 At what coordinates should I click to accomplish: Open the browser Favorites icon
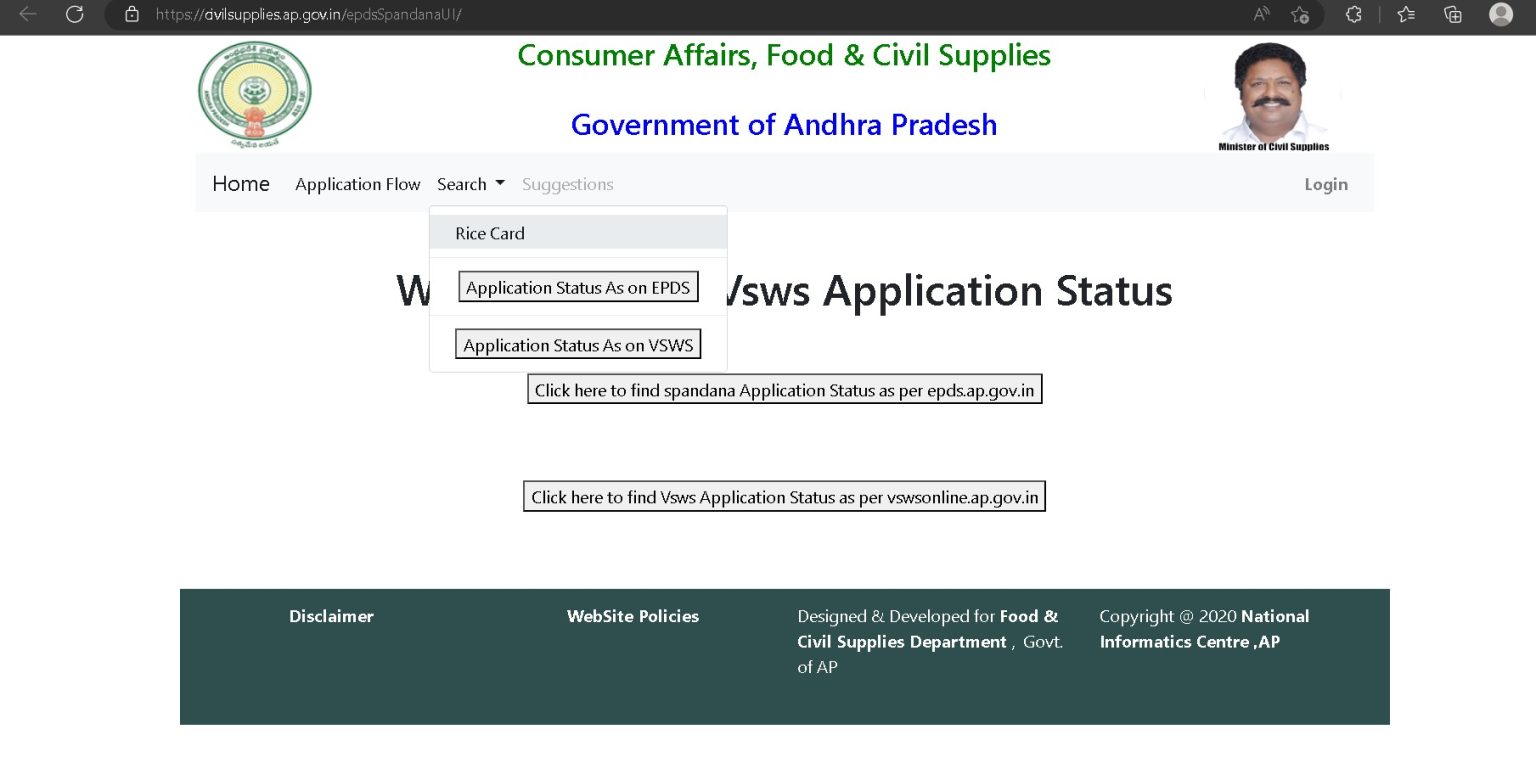tap(1405, 16)
